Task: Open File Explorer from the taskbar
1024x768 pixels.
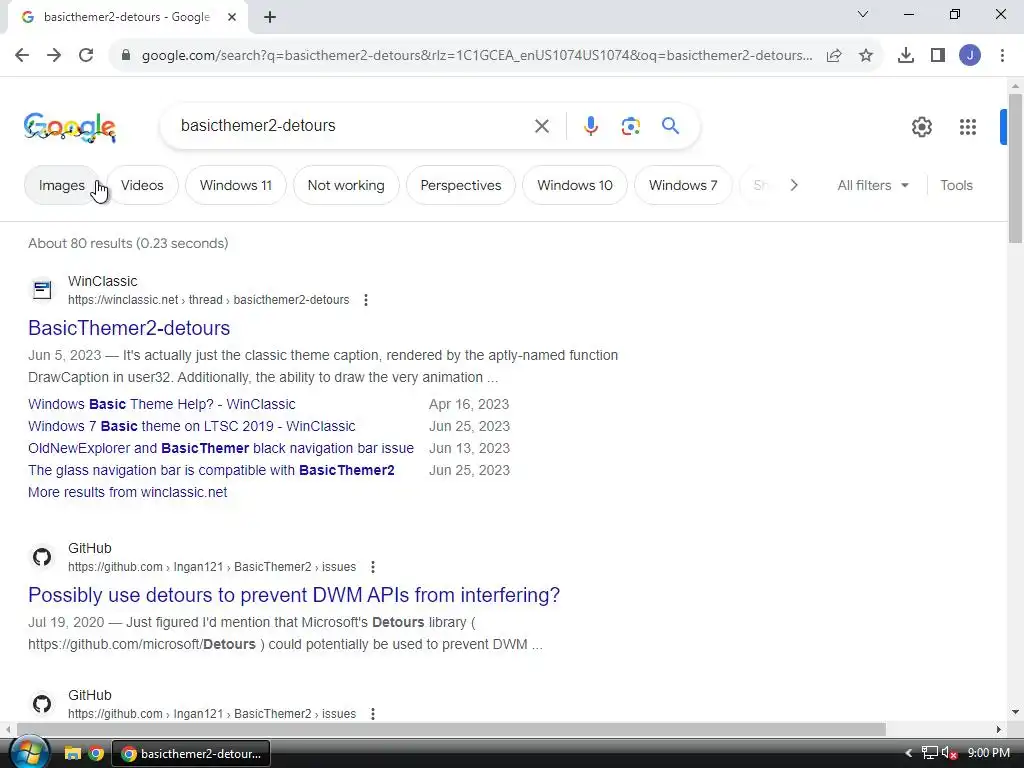Action: point(72,754)
